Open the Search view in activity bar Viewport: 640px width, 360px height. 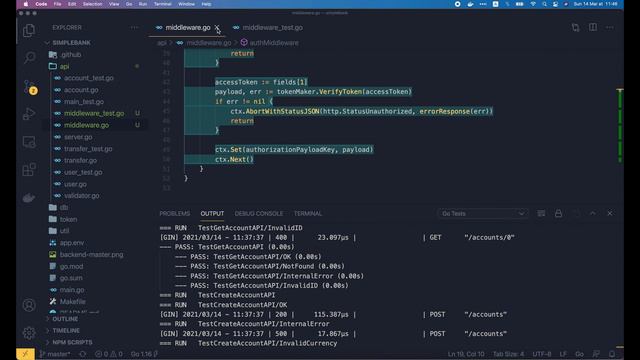29,57
